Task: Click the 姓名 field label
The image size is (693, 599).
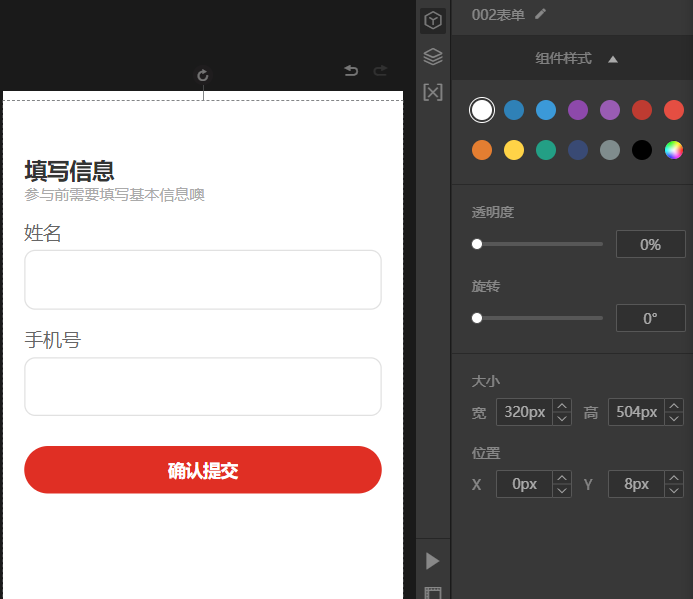Action: [42, 233]
